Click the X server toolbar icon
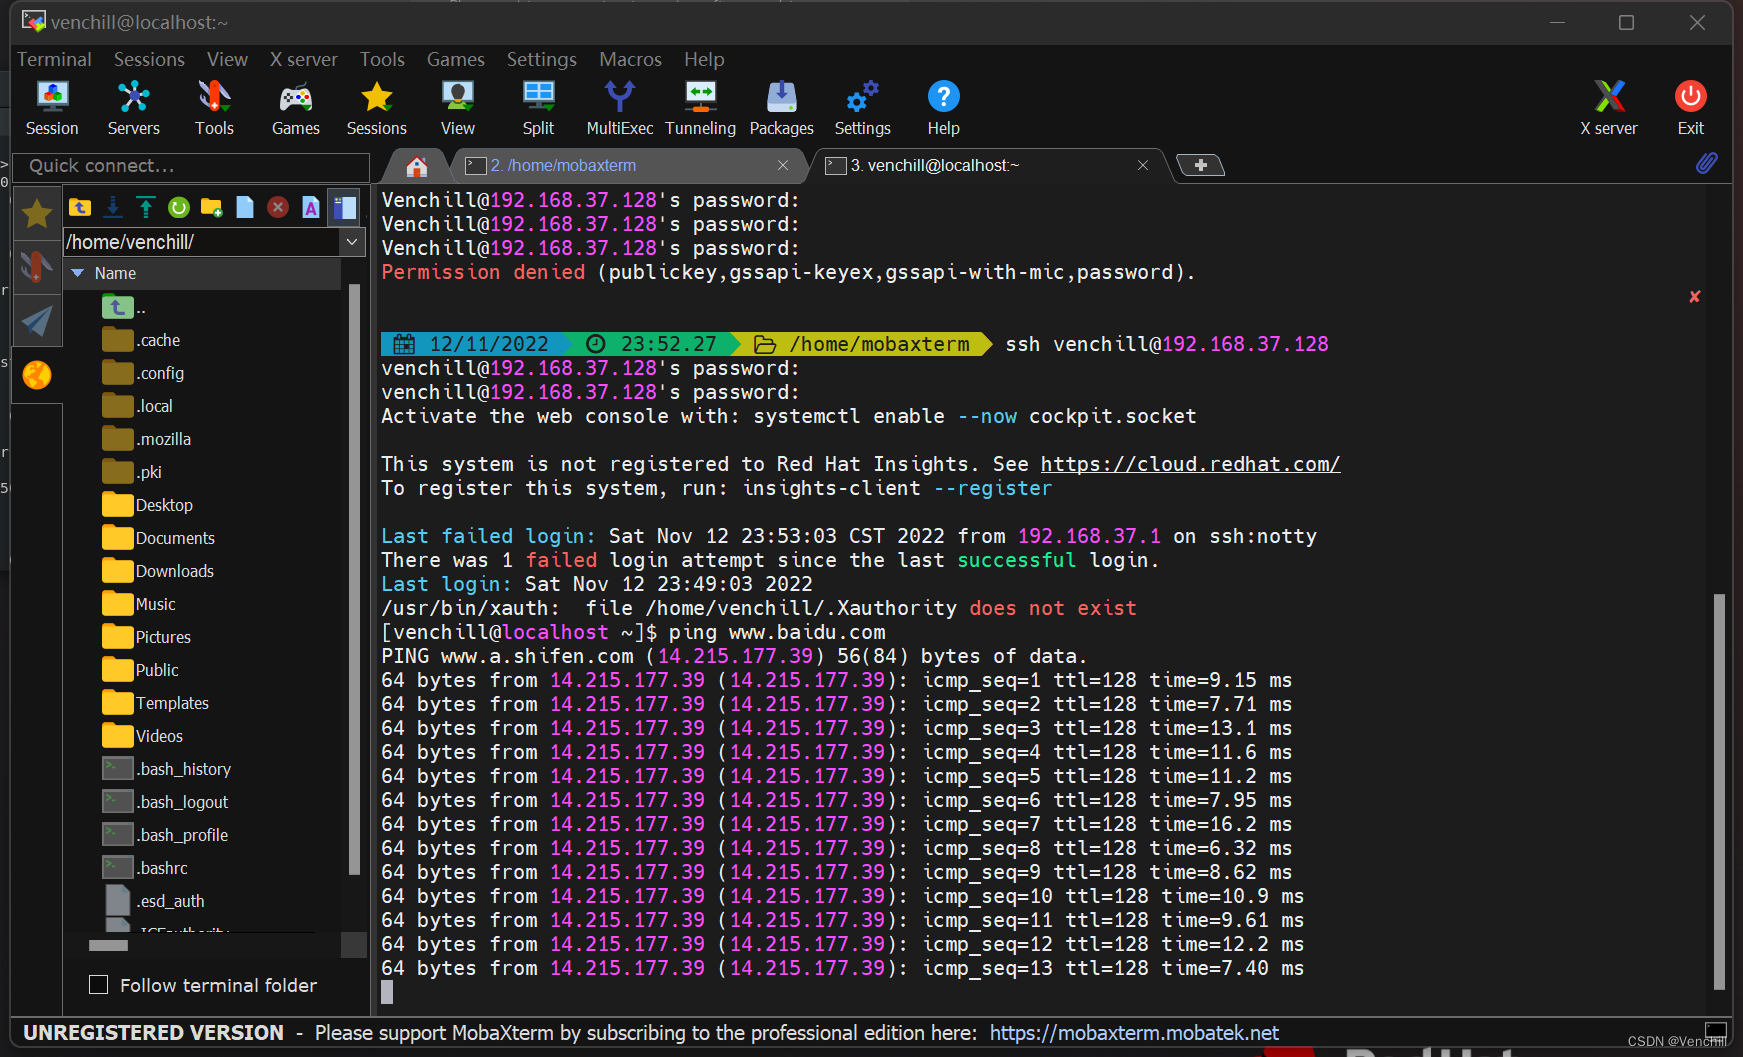This screenshot has width=1743, height=1057. pyautogui.click(x=1609, y=108)
